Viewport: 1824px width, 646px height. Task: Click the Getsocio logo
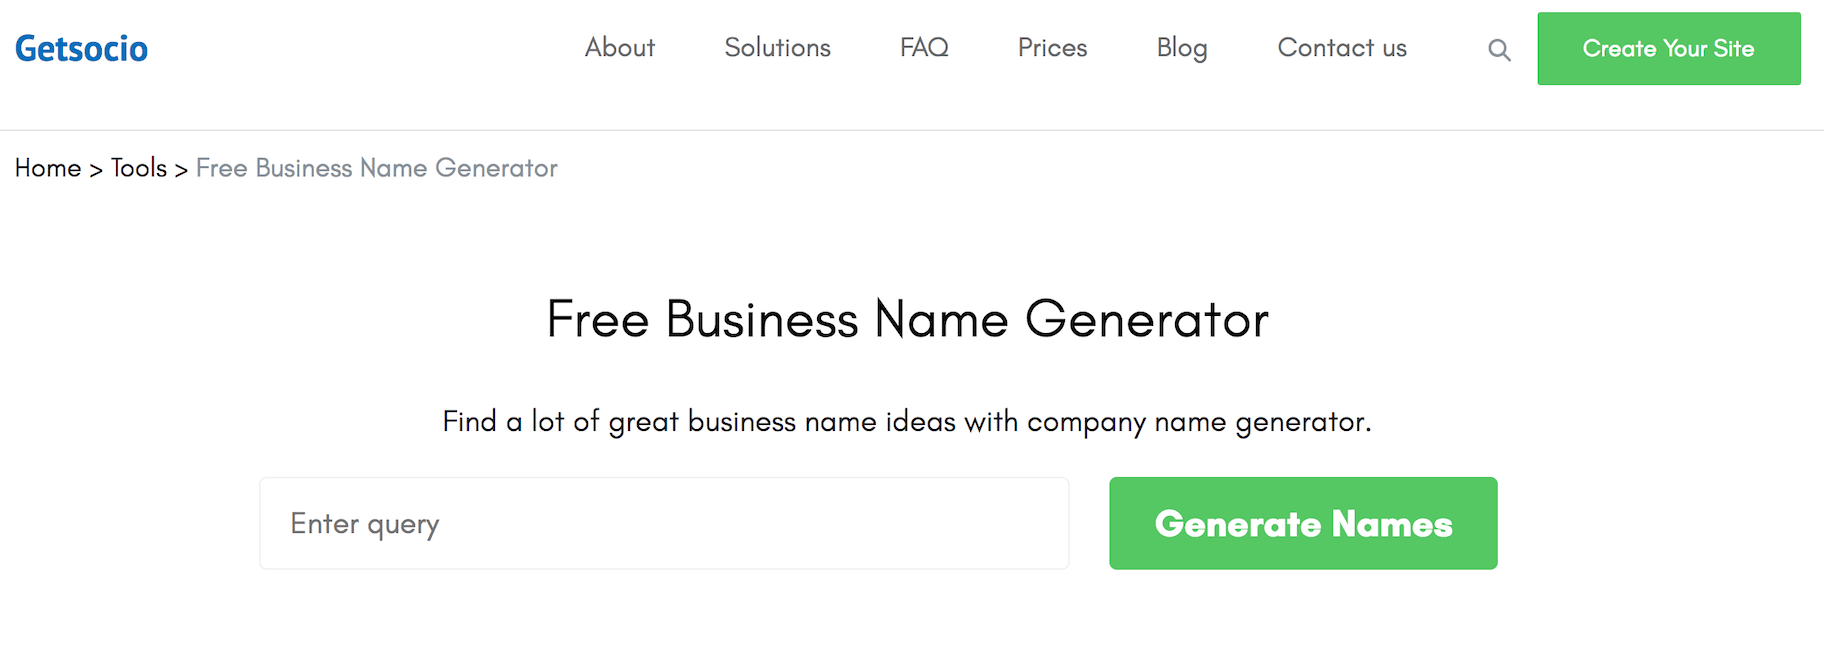point(82,49)
